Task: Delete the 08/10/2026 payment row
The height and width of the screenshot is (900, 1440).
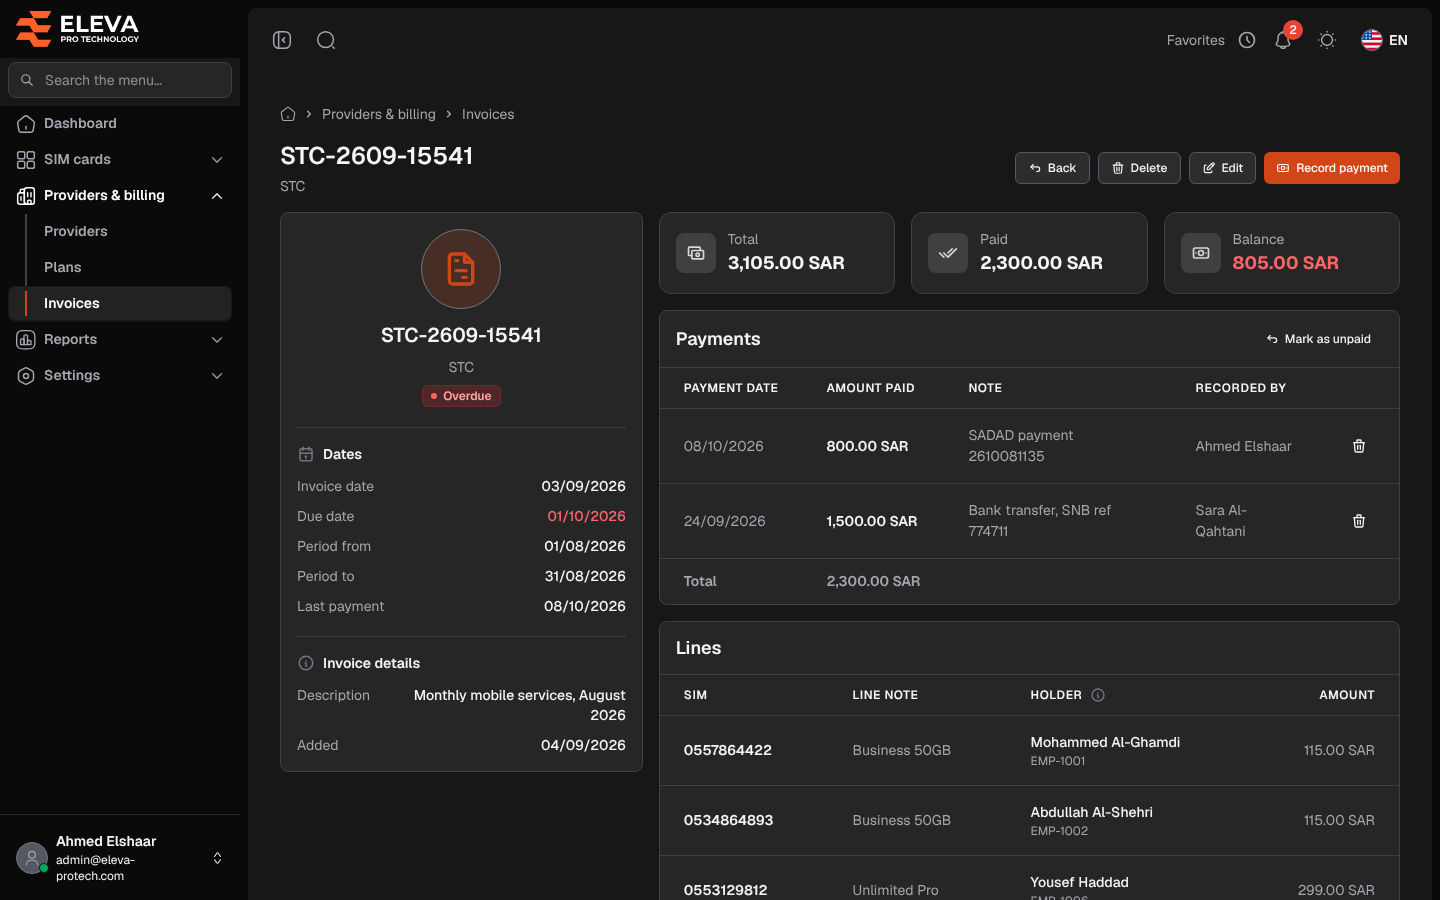Action: tap(1359, 446)
